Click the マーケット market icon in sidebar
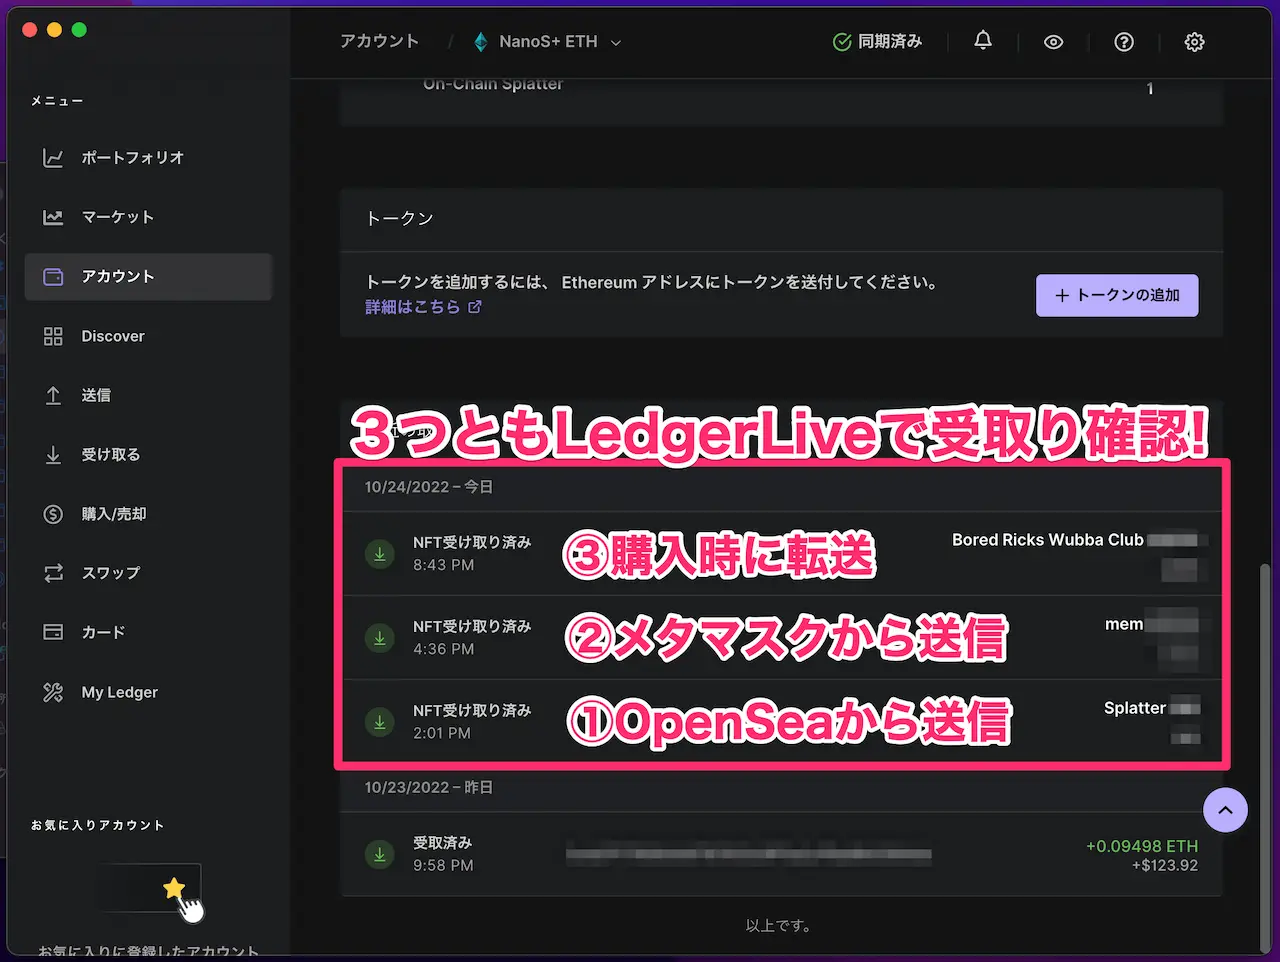 coord(53,217)
